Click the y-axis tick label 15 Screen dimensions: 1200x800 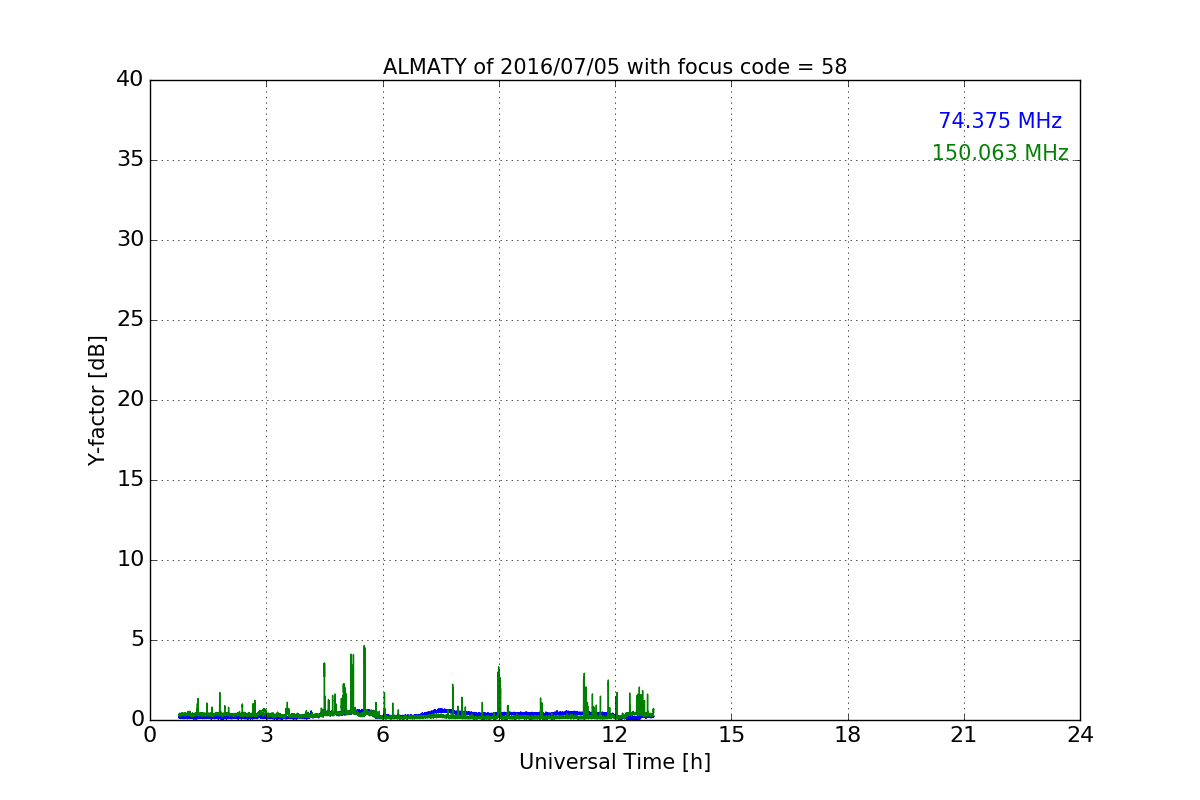130,480
